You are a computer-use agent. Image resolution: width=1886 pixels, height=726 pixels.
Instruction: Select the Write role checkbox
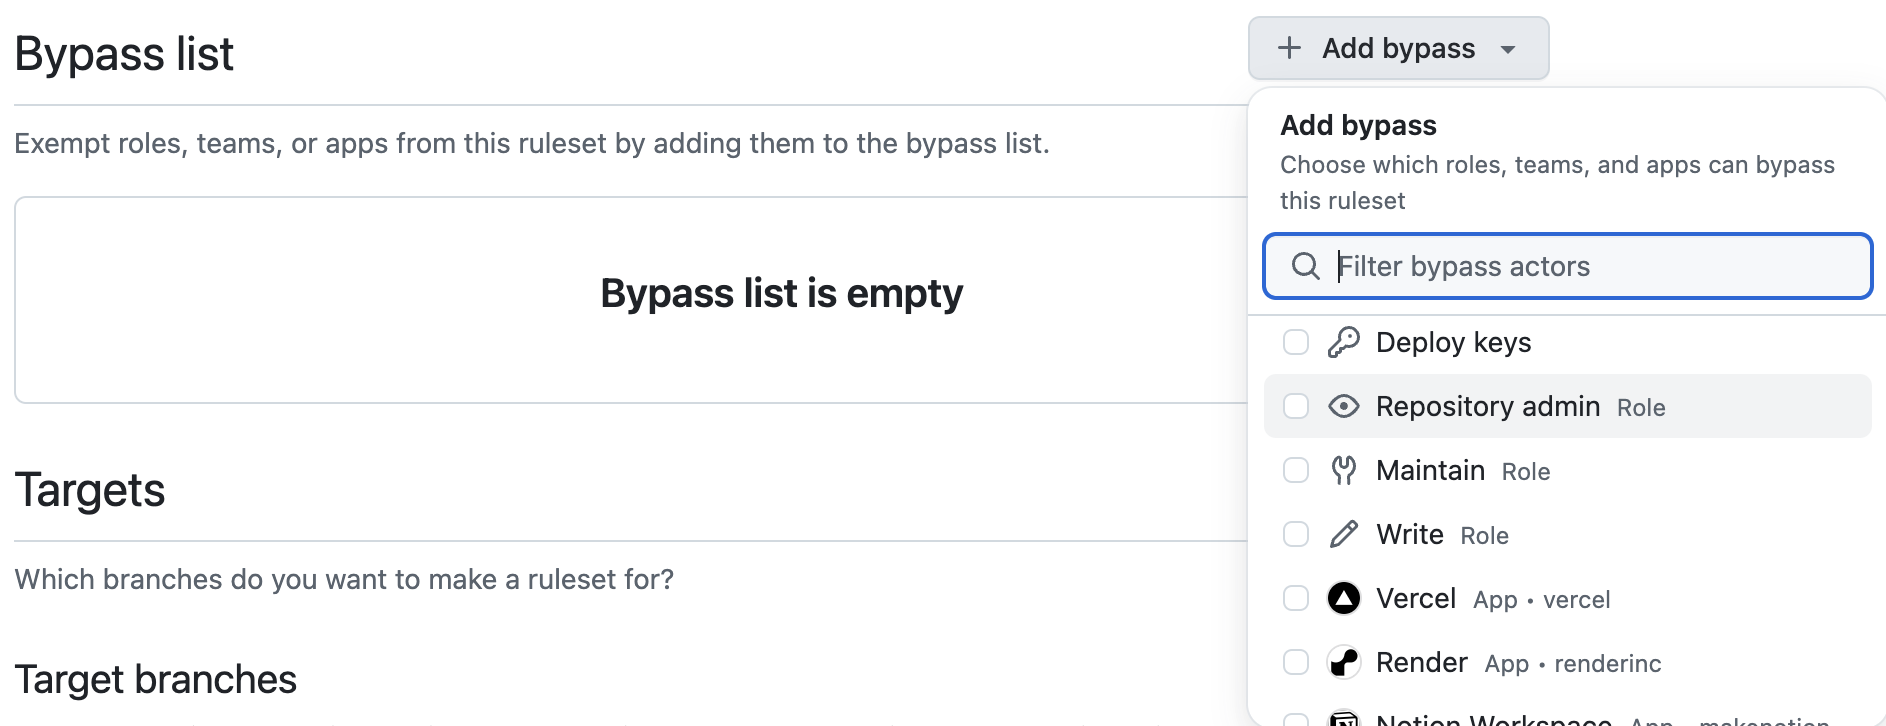[x=1296, y=534]
